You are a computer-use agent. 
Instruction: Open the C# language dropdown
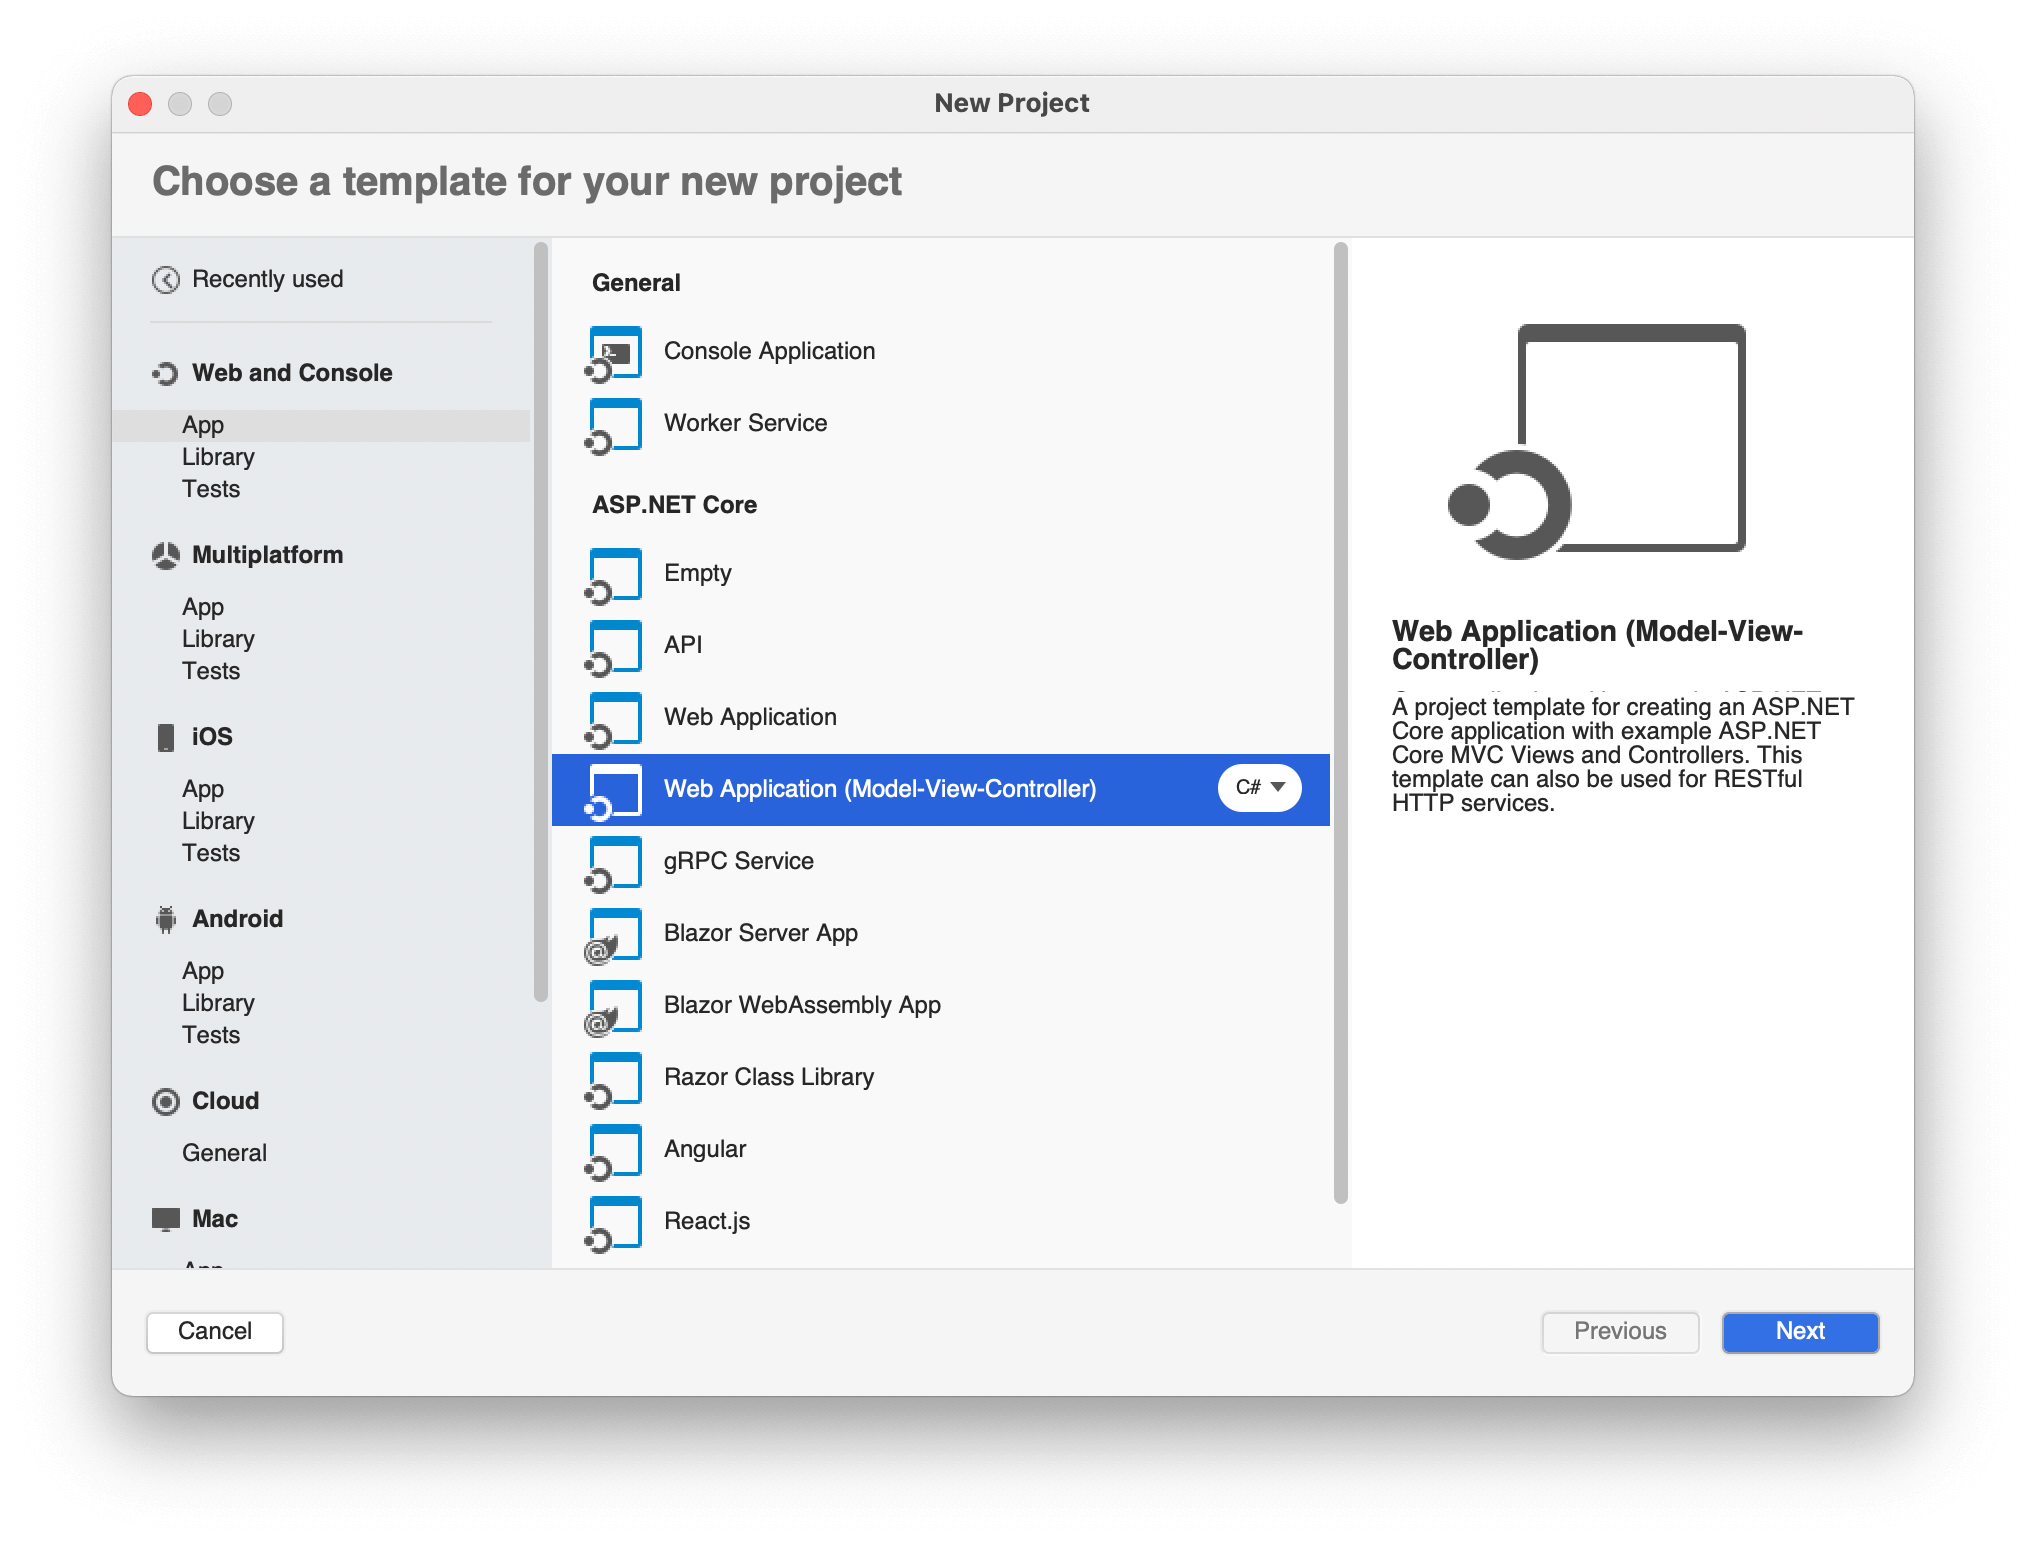pos(1259,788)
